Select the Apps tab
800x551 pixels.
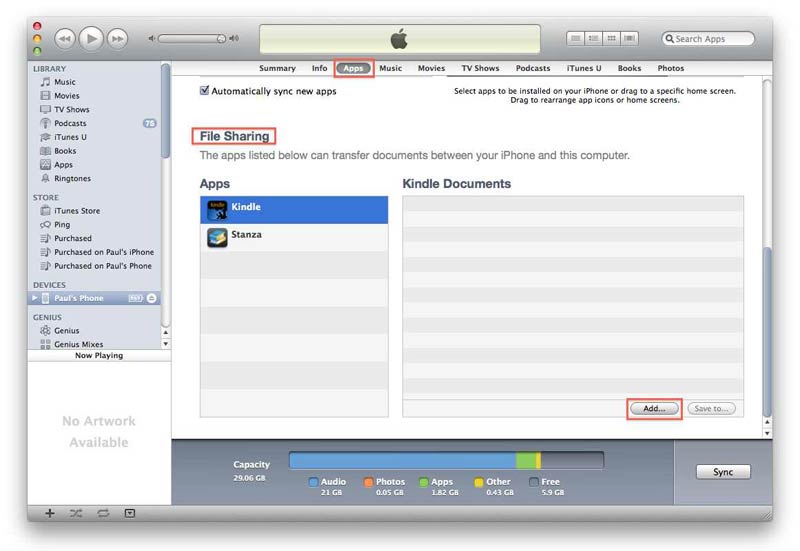(353, 68)
